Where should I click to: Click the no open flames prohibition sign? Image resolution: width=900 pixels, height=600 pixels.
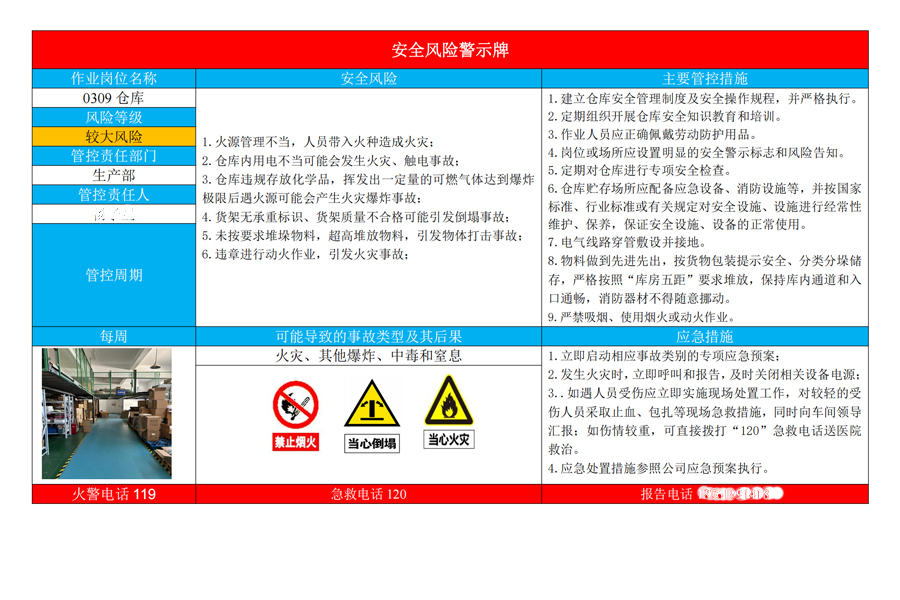point(296,415)
